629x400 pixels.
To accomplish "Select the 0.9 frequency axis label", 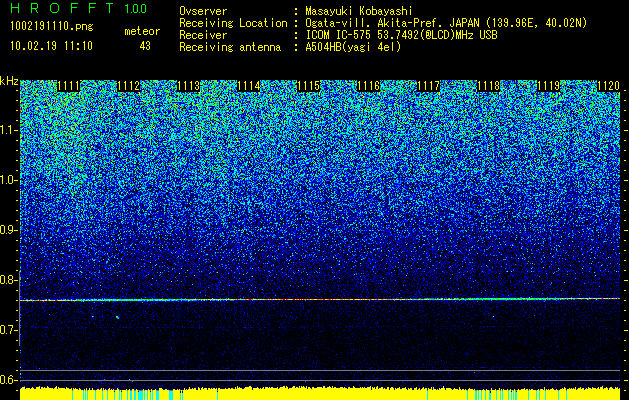I will [8, 230].
